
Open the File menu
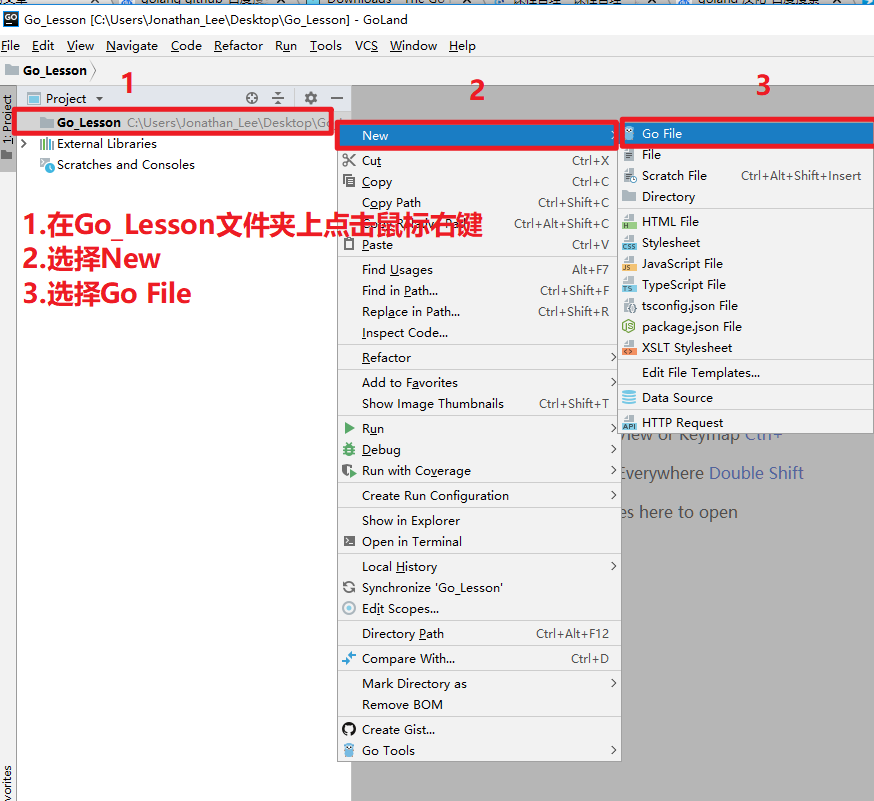pos(10,46)
